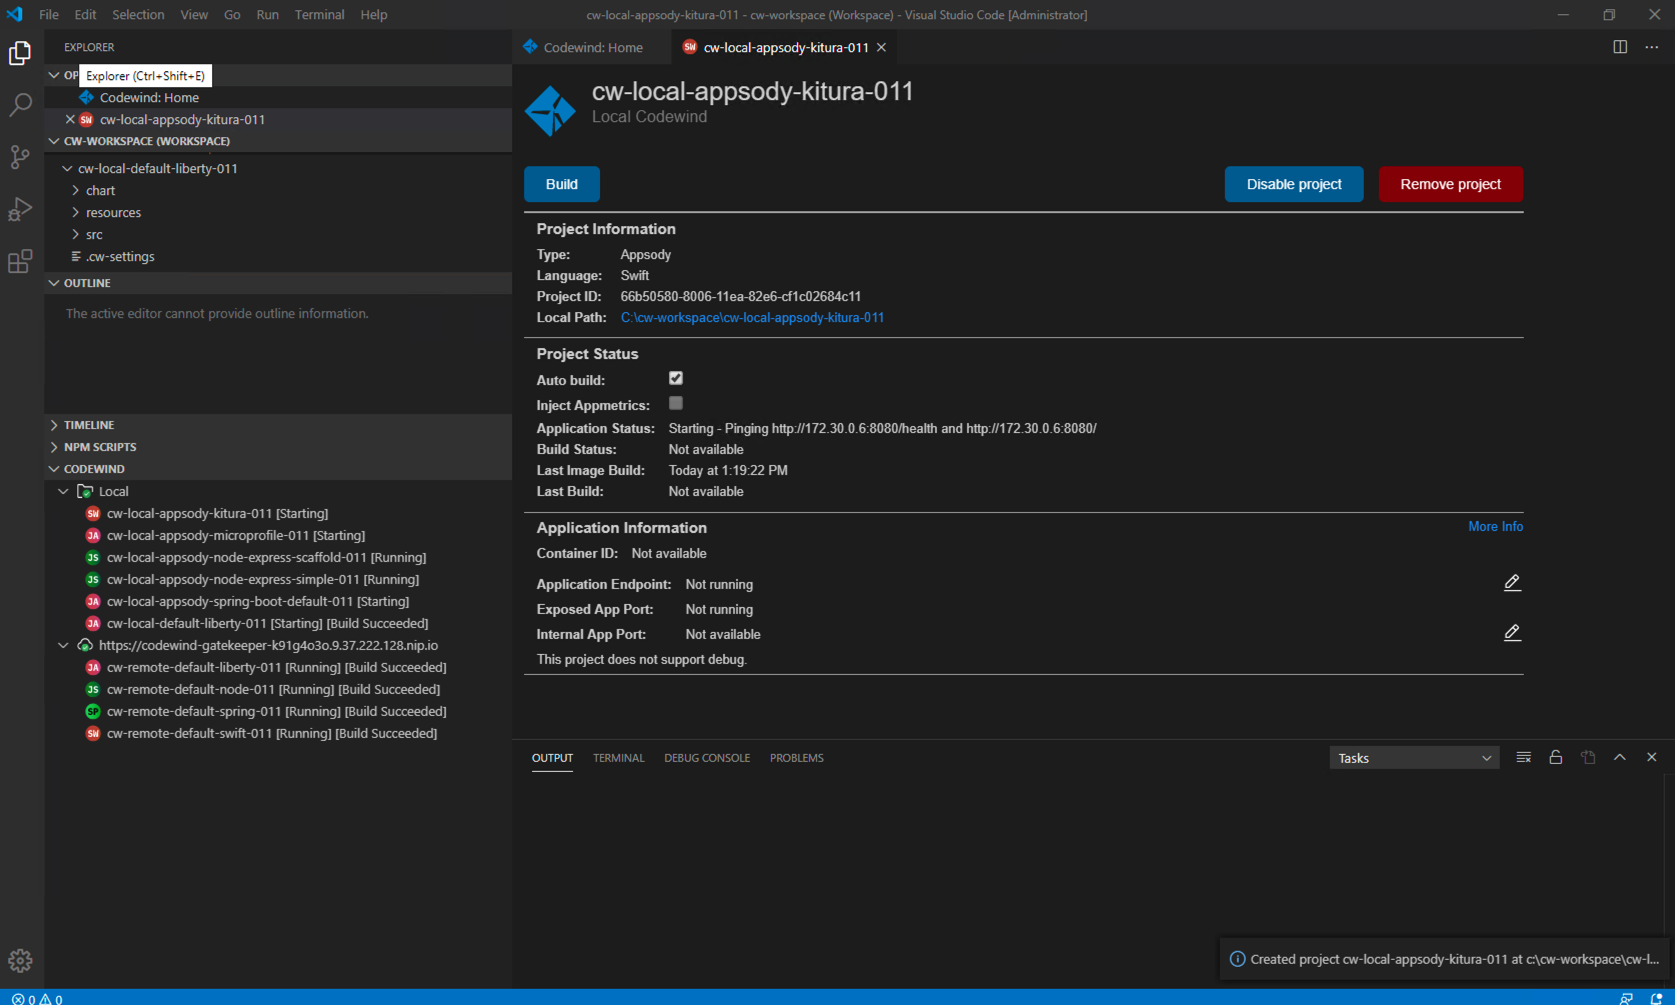Open the Source Control view

pyautogui.click(x=20, y=157)
